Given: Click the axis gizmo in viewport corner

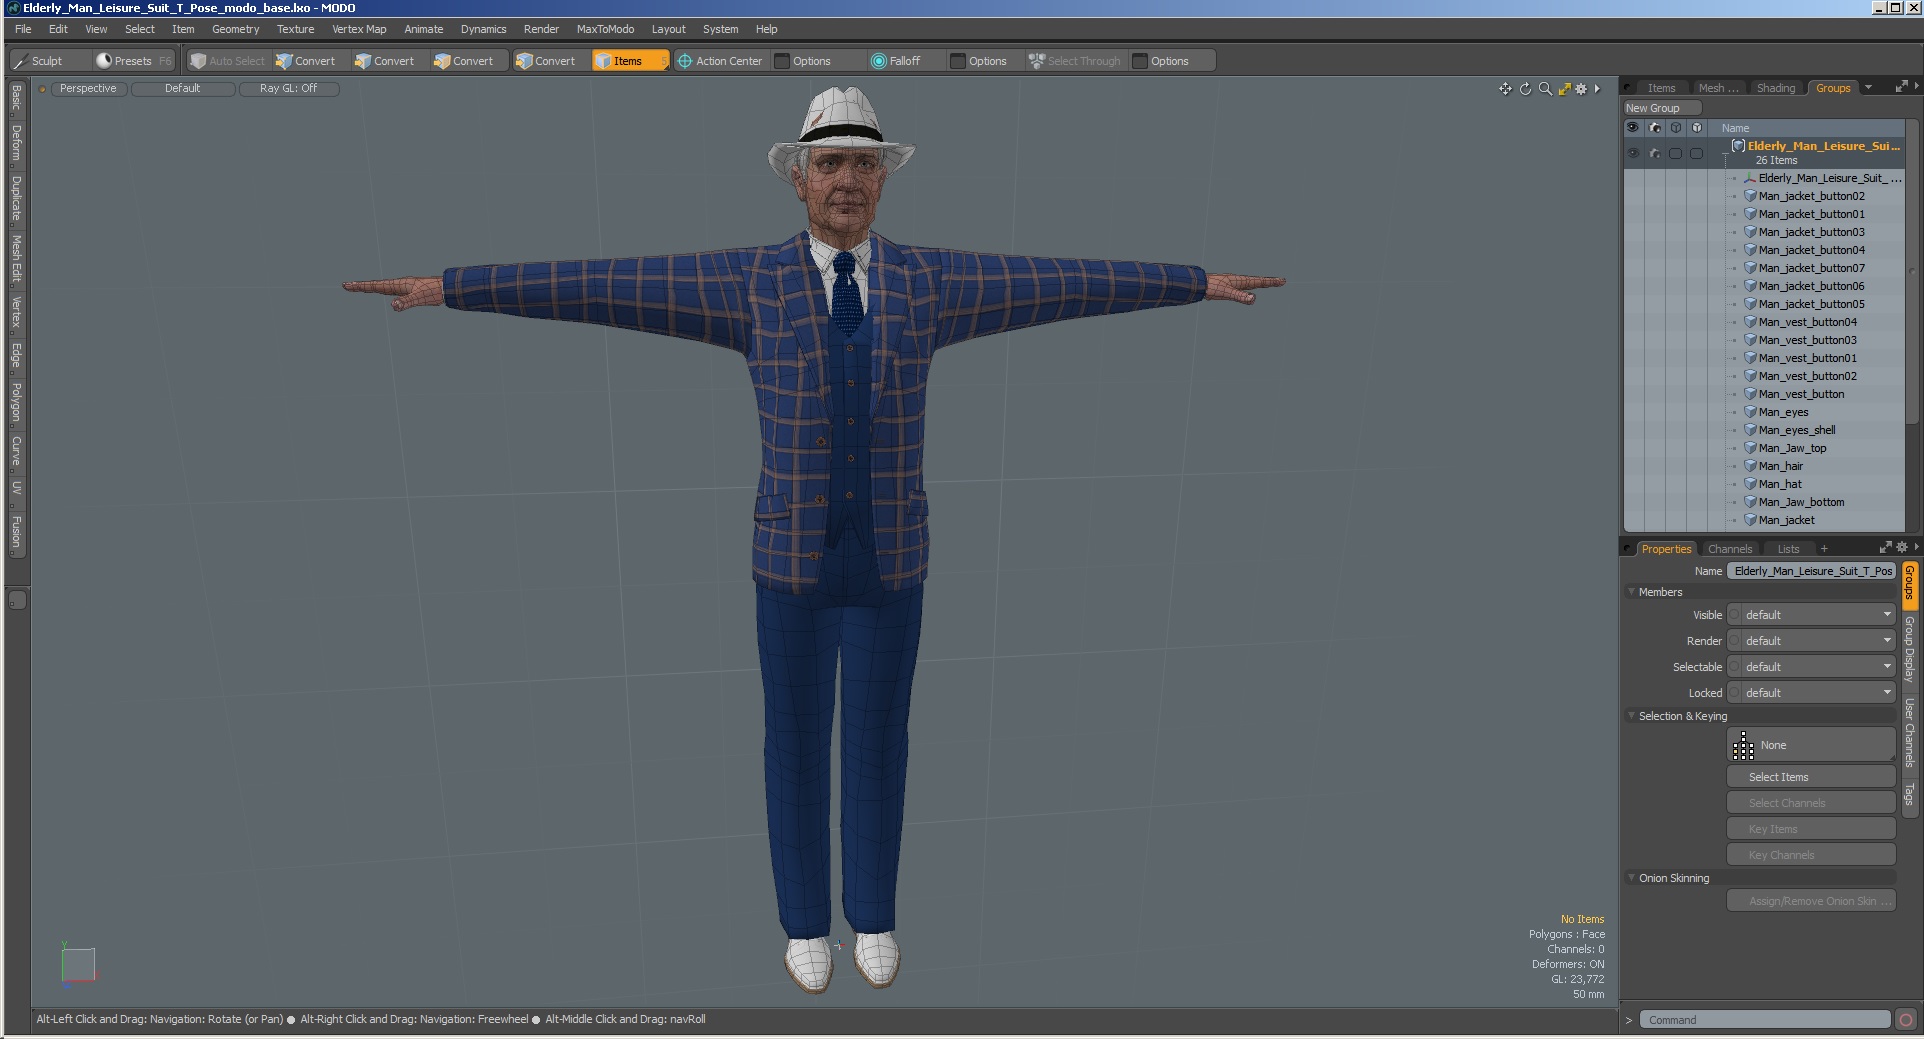Looking at the screenshot, I should 77,965.
